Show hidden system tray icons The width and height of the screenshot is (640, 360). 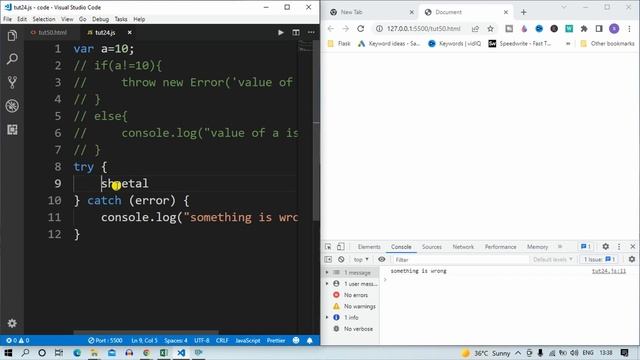pos(518,353)
